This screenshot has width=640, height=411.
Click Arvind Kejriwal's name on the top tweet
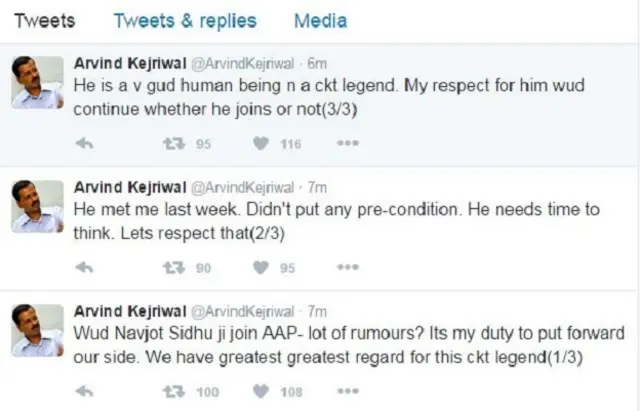pos(129,63)
